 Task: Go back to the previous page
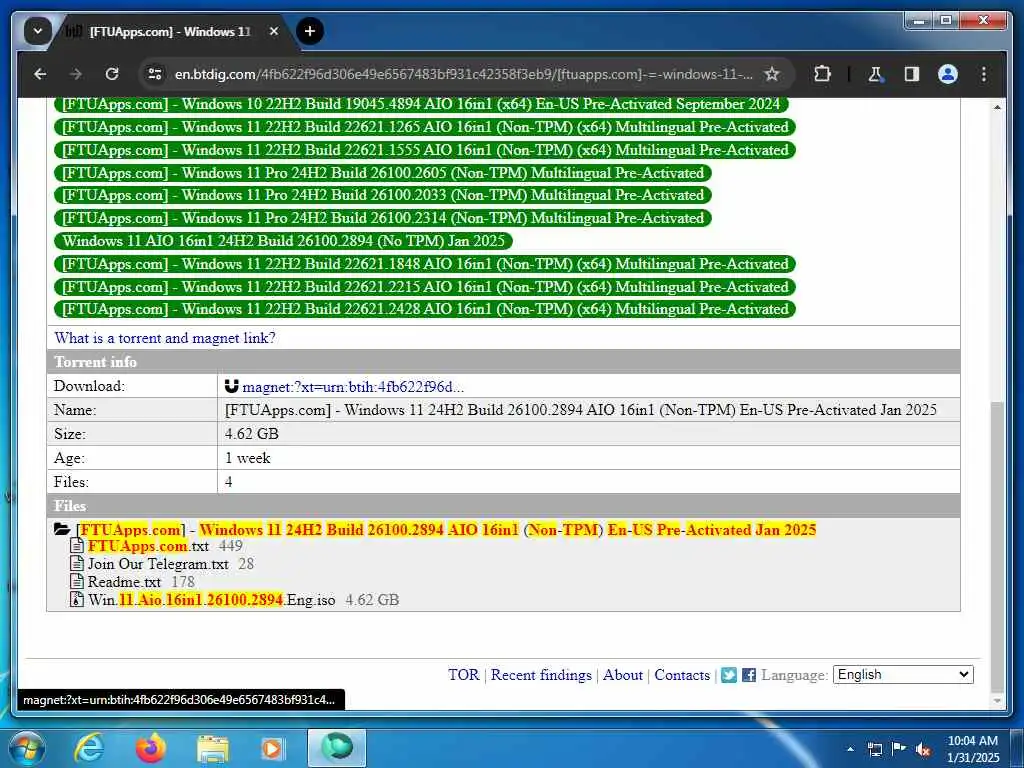(x=40, y=74)
